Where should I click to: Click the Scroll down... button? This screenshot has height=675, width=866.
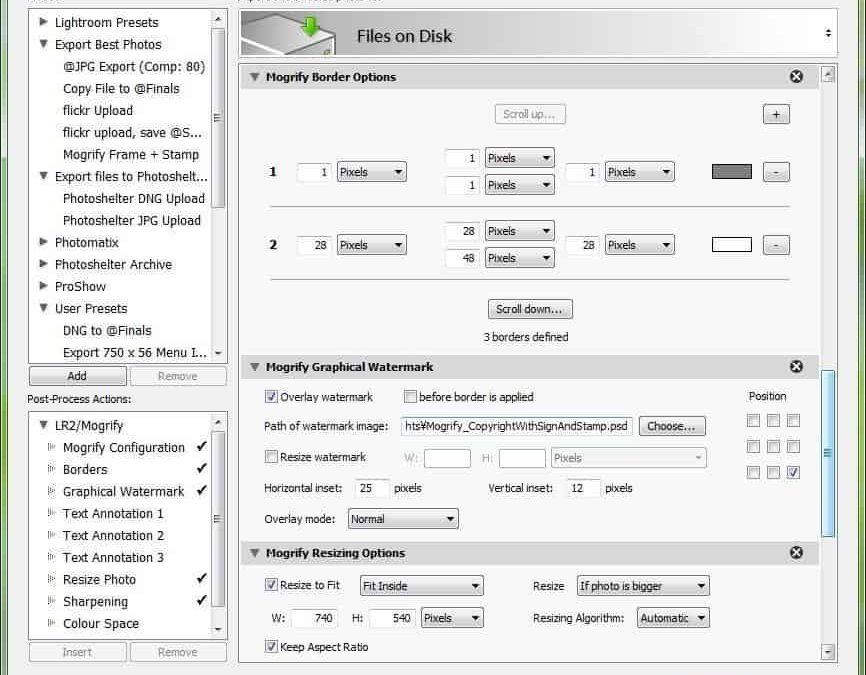click(x=530, y=309)
